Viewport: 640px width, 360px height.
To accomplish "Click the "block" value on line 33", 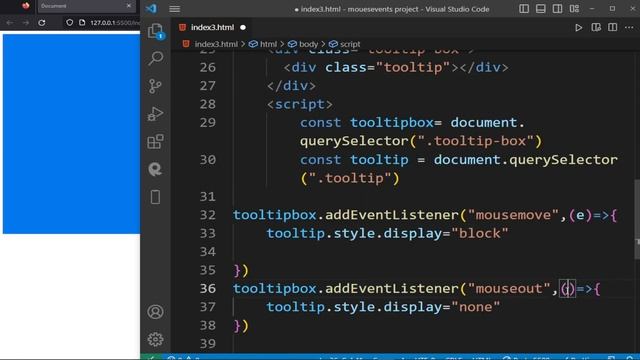I will (x=480, y=233).
